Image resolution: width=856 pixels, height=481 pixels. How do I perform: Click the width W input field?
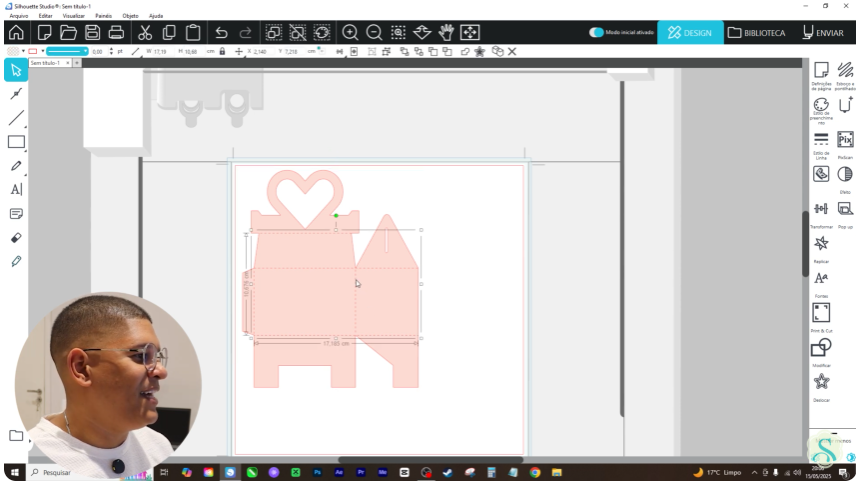click(162, 51)
